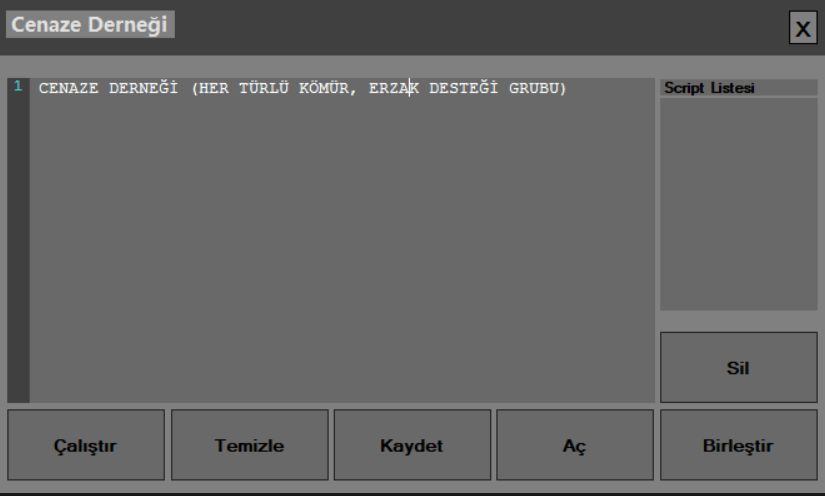Screen dimensions: 825x496
Task: Merge scripts using Birleştir
Action: (739, 445)
